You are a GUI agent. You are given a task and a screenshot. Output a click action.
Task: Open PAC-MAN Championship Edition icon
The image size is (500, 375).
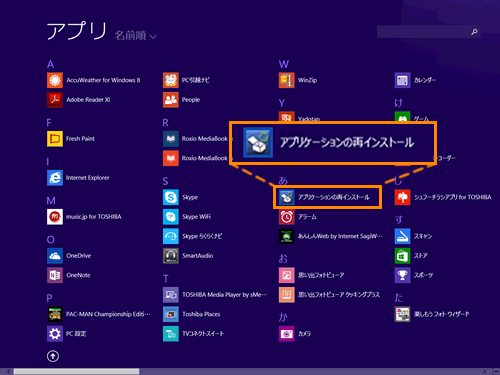[x=55, y=314]
